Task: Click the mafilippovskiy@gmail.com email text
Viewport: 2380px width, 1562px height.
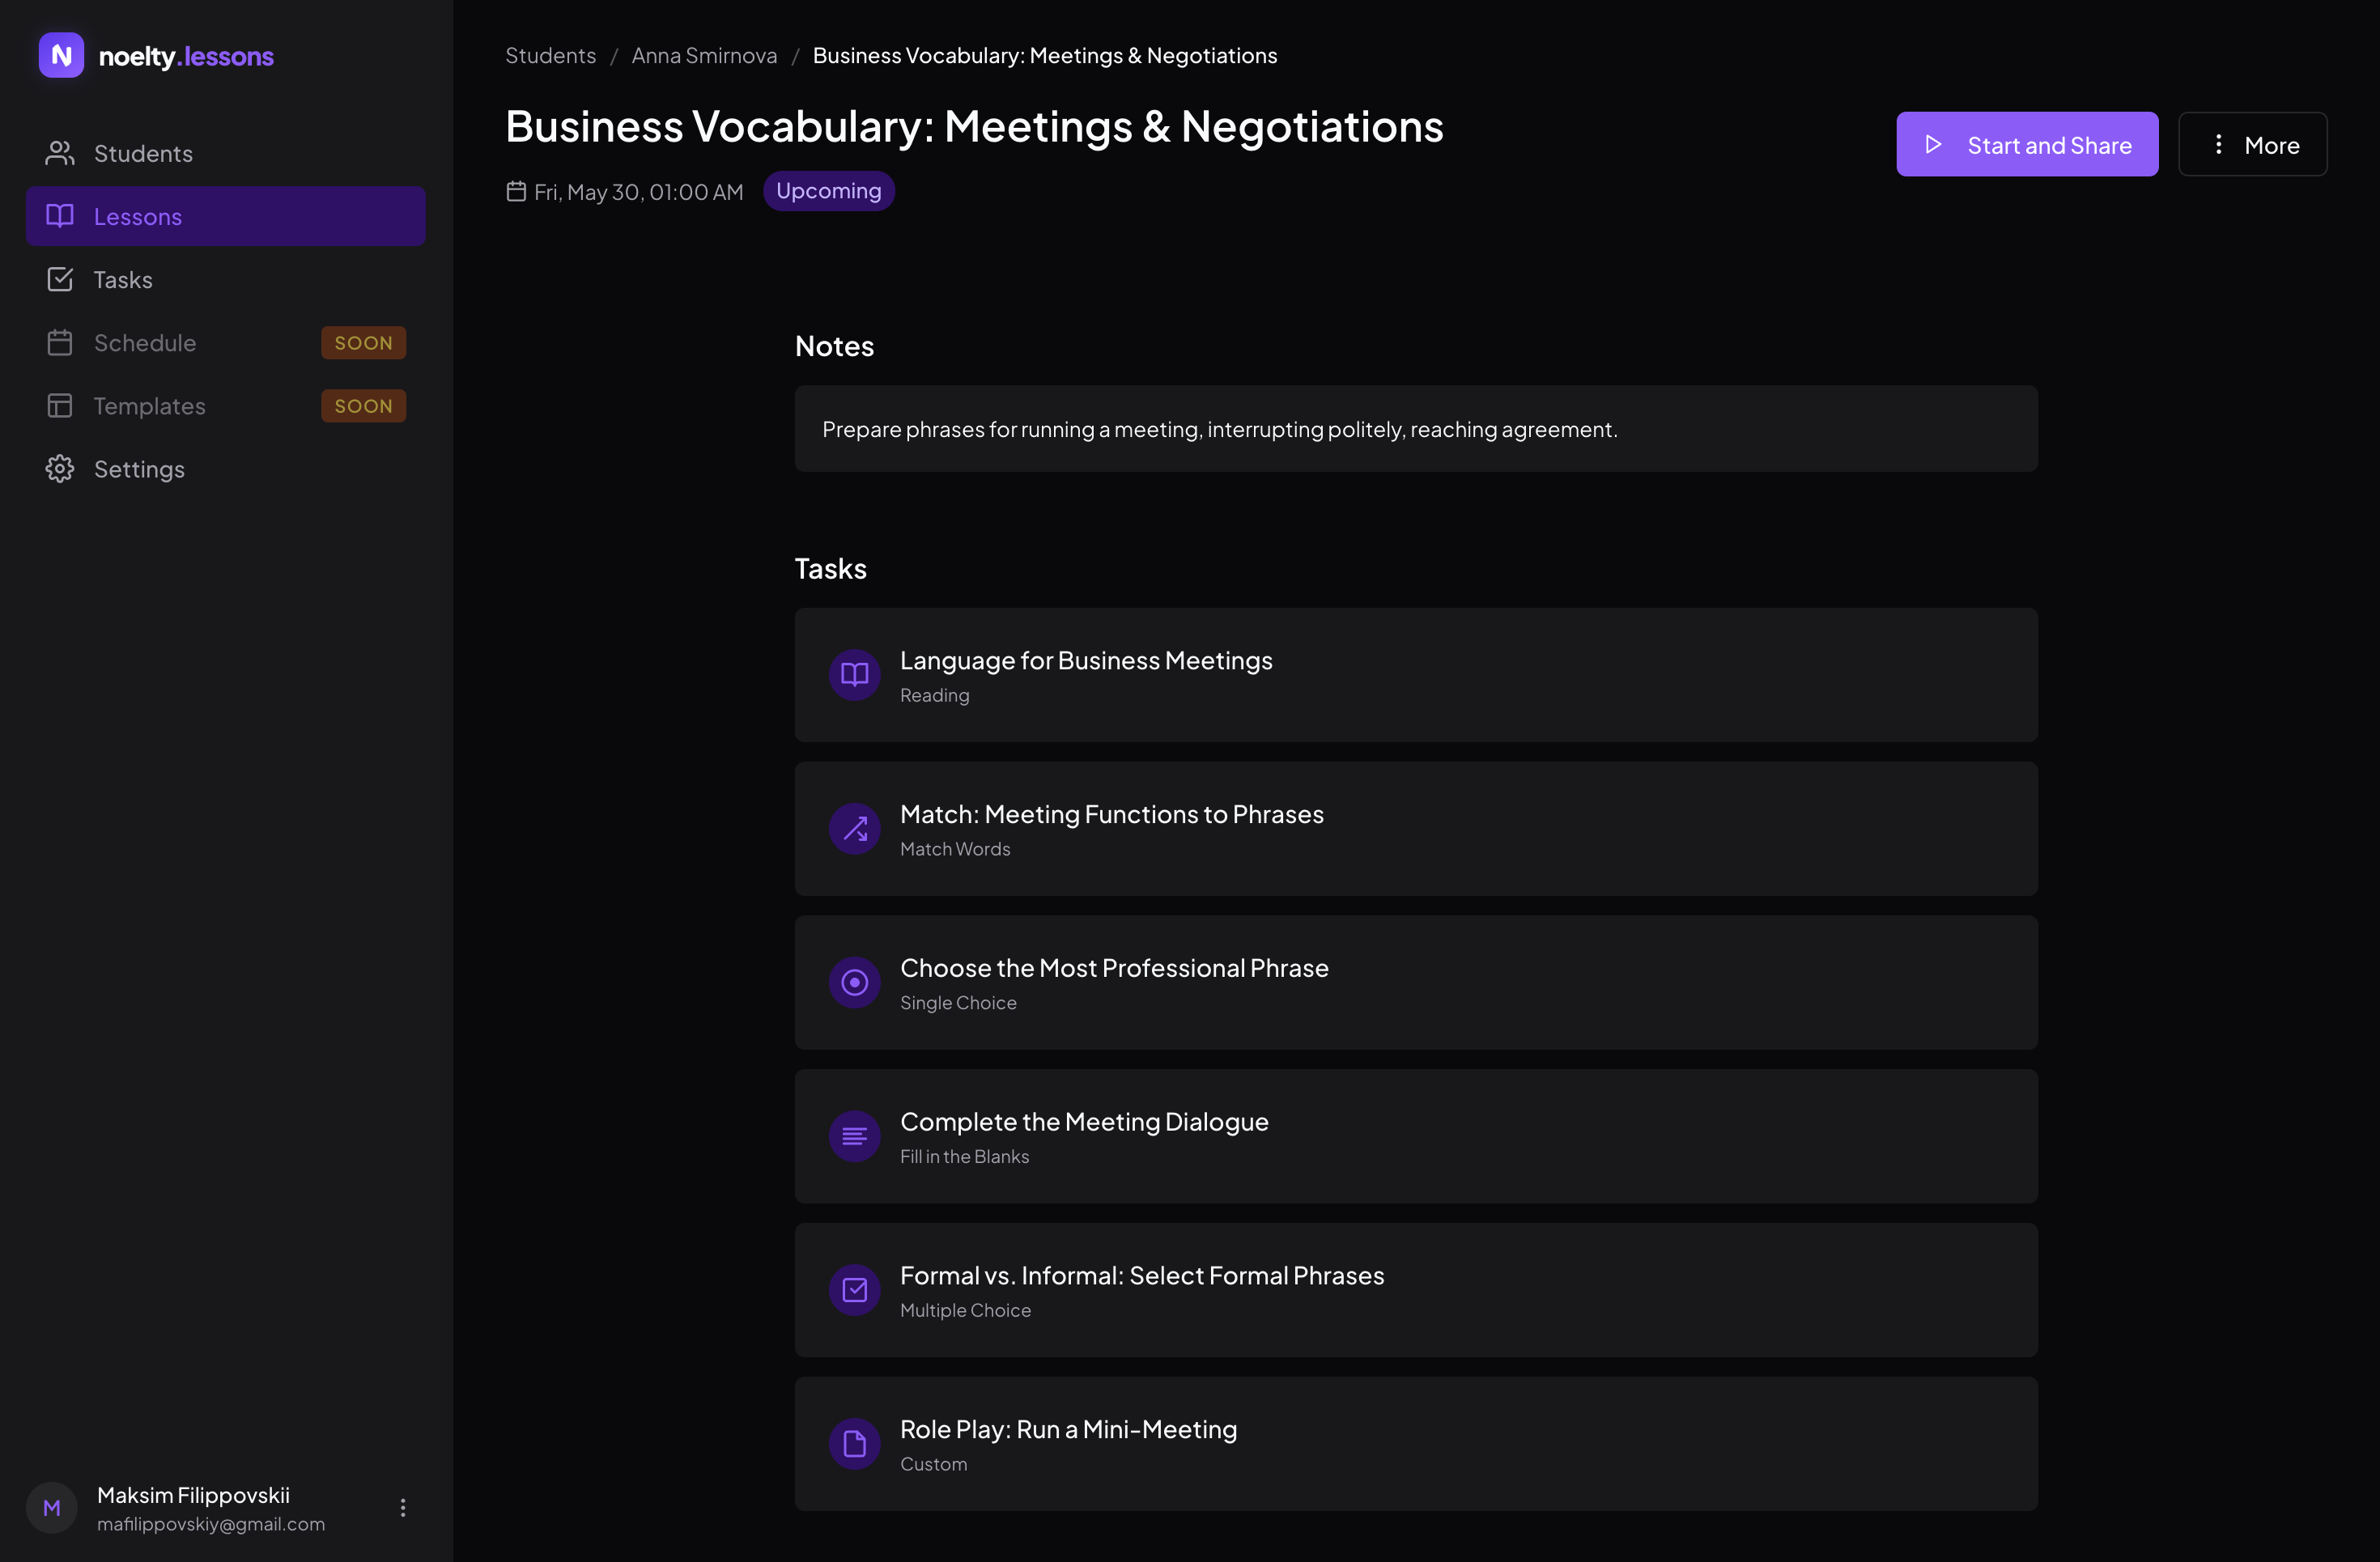Action: (x=211, y=1524)
